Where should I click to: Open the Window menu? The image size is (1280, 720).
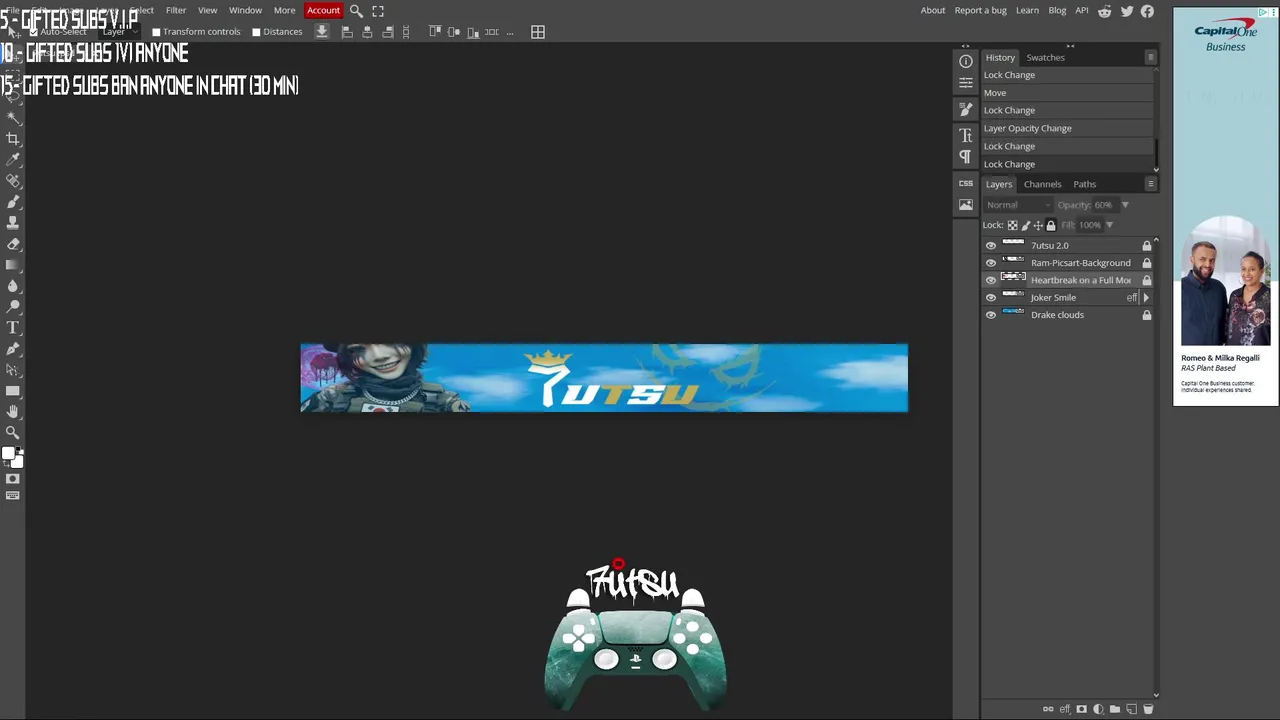(245, 10)
